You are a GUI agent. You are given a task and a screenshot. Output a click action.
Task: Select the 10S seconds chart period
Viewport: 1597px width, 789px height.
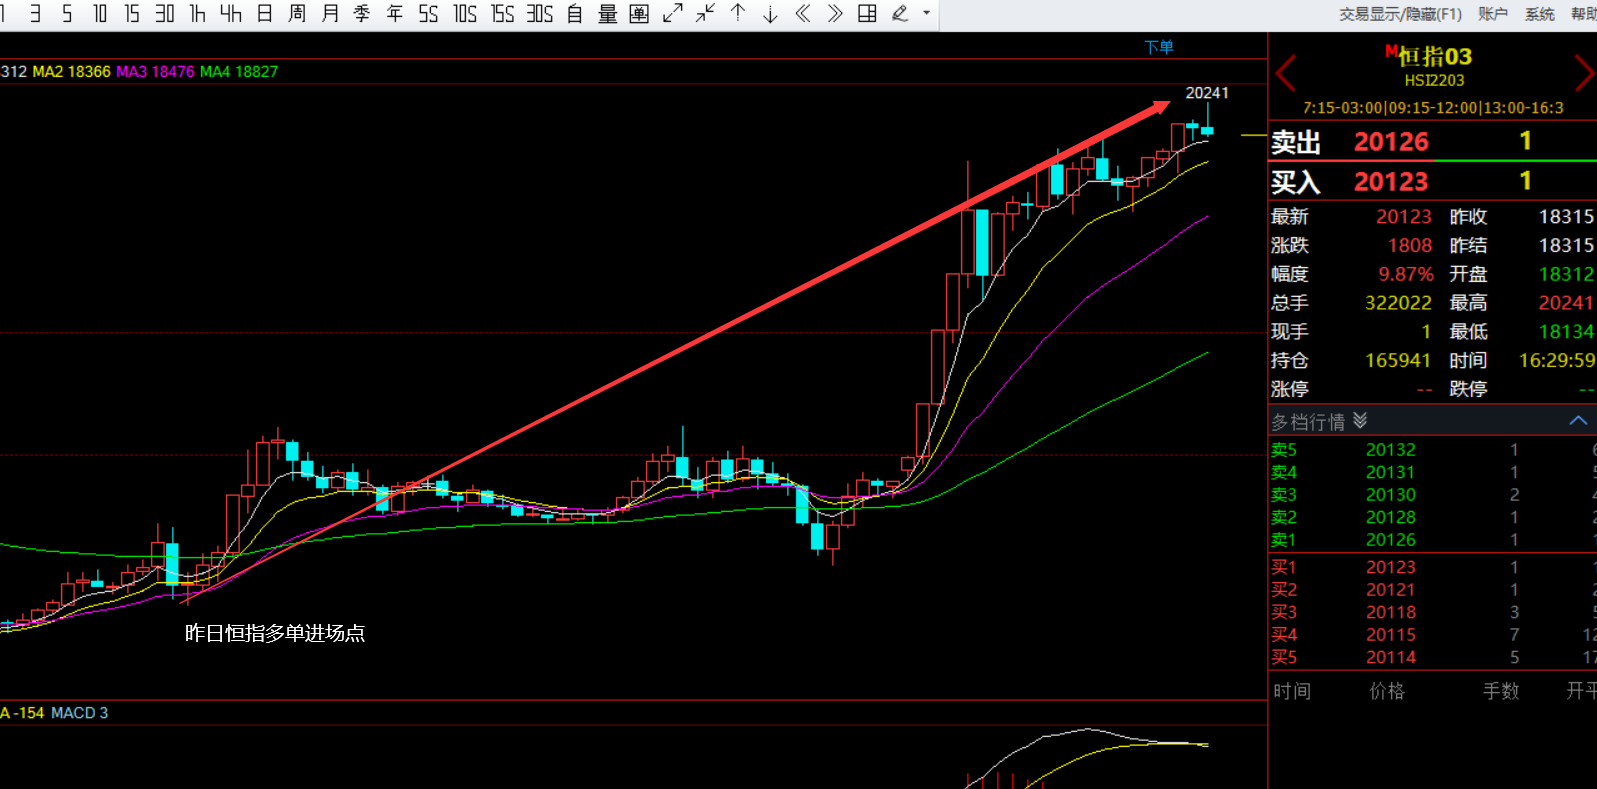coord(465,14)
